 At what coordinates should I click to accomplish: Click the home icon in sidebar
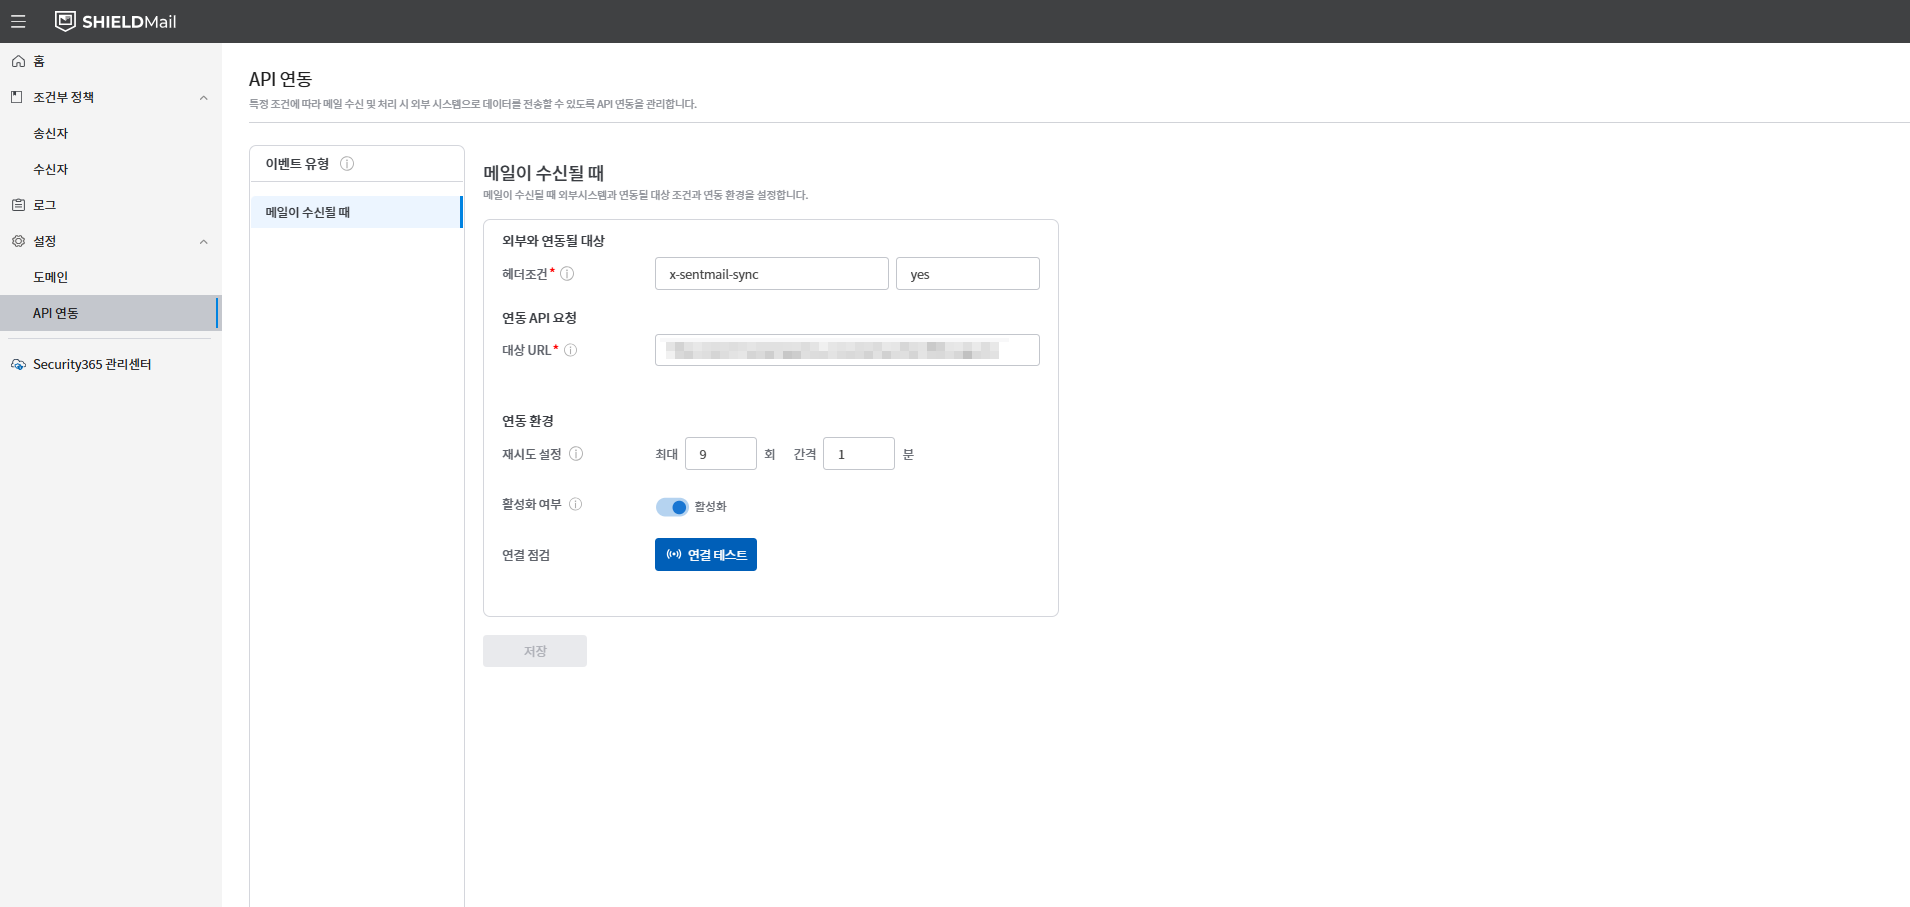pyautogui.click(x=18, y=61)
